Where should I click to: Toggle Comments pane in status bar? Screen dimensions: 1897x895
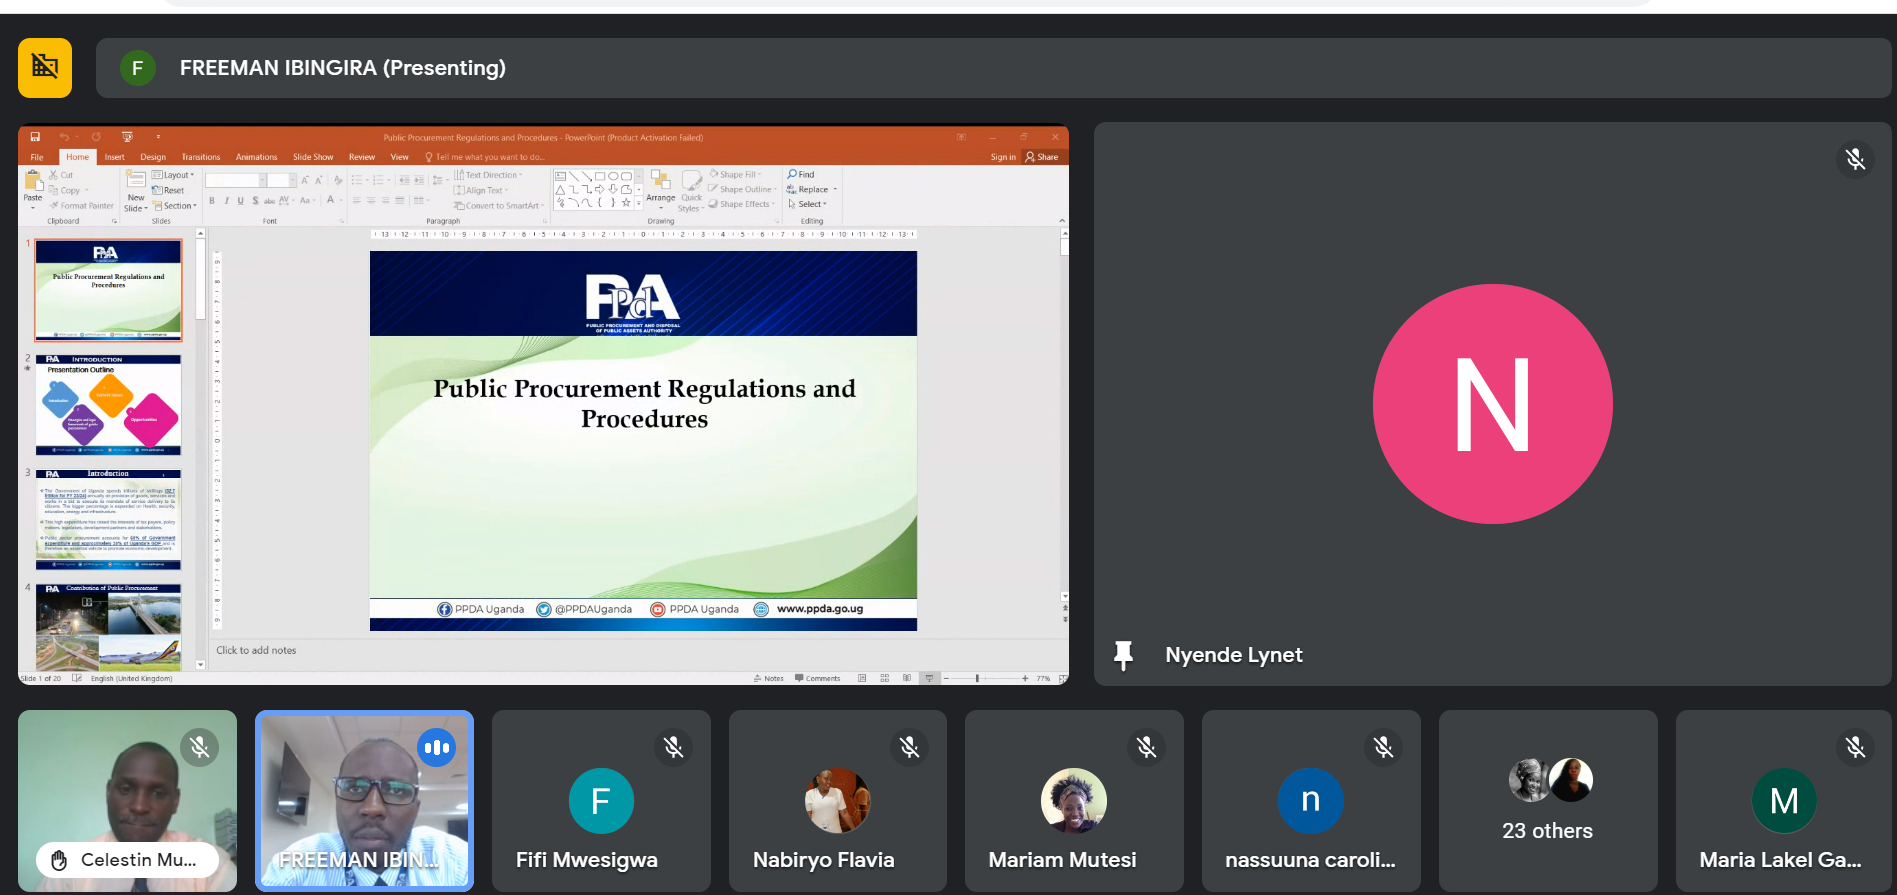click(x=817, y=678)
